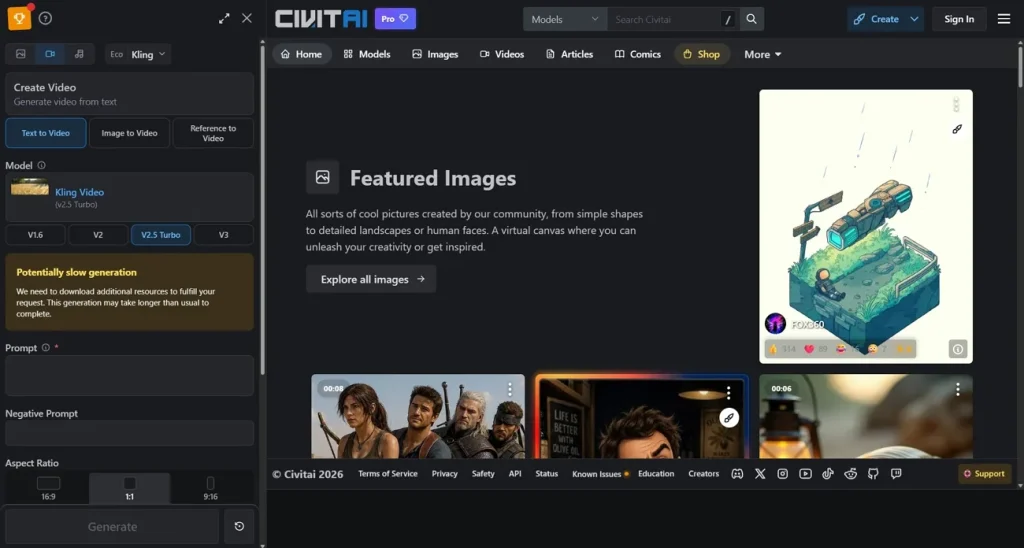Image resolution: width=1024 pixels, height=548 pixels.
Task: Open Civitai GitHub icon
Action: [873, 474]
